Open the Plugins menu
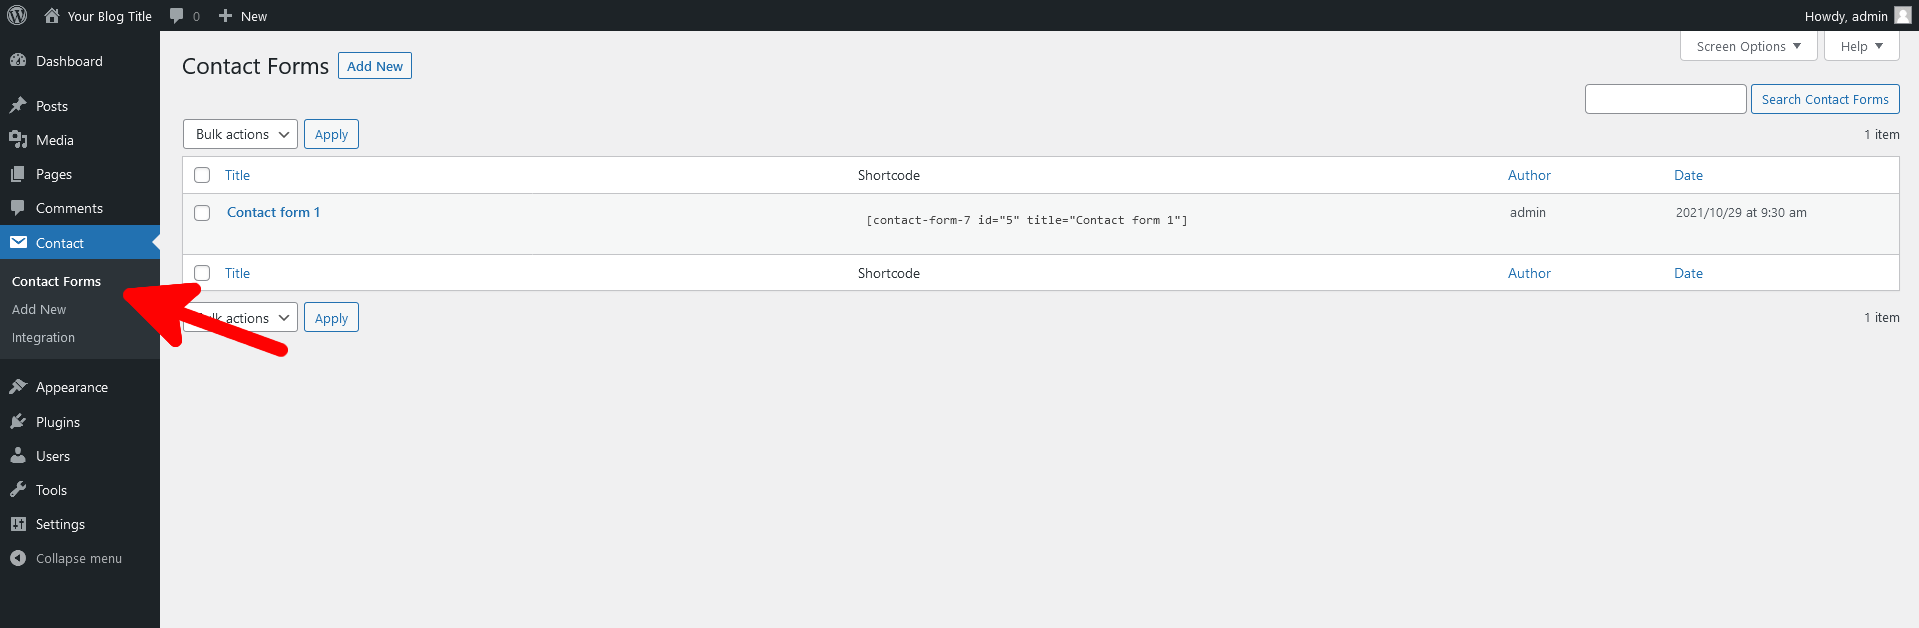Image resolution: width=1919 pixels, height=628 pixels. pyautogui.click(x=80, y=422)
